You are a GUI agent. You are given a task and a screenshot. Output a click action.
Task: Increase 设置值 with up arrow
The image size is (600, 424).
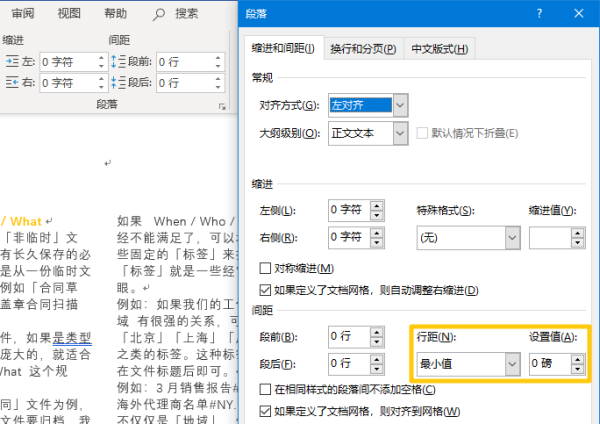pos(578,359)
